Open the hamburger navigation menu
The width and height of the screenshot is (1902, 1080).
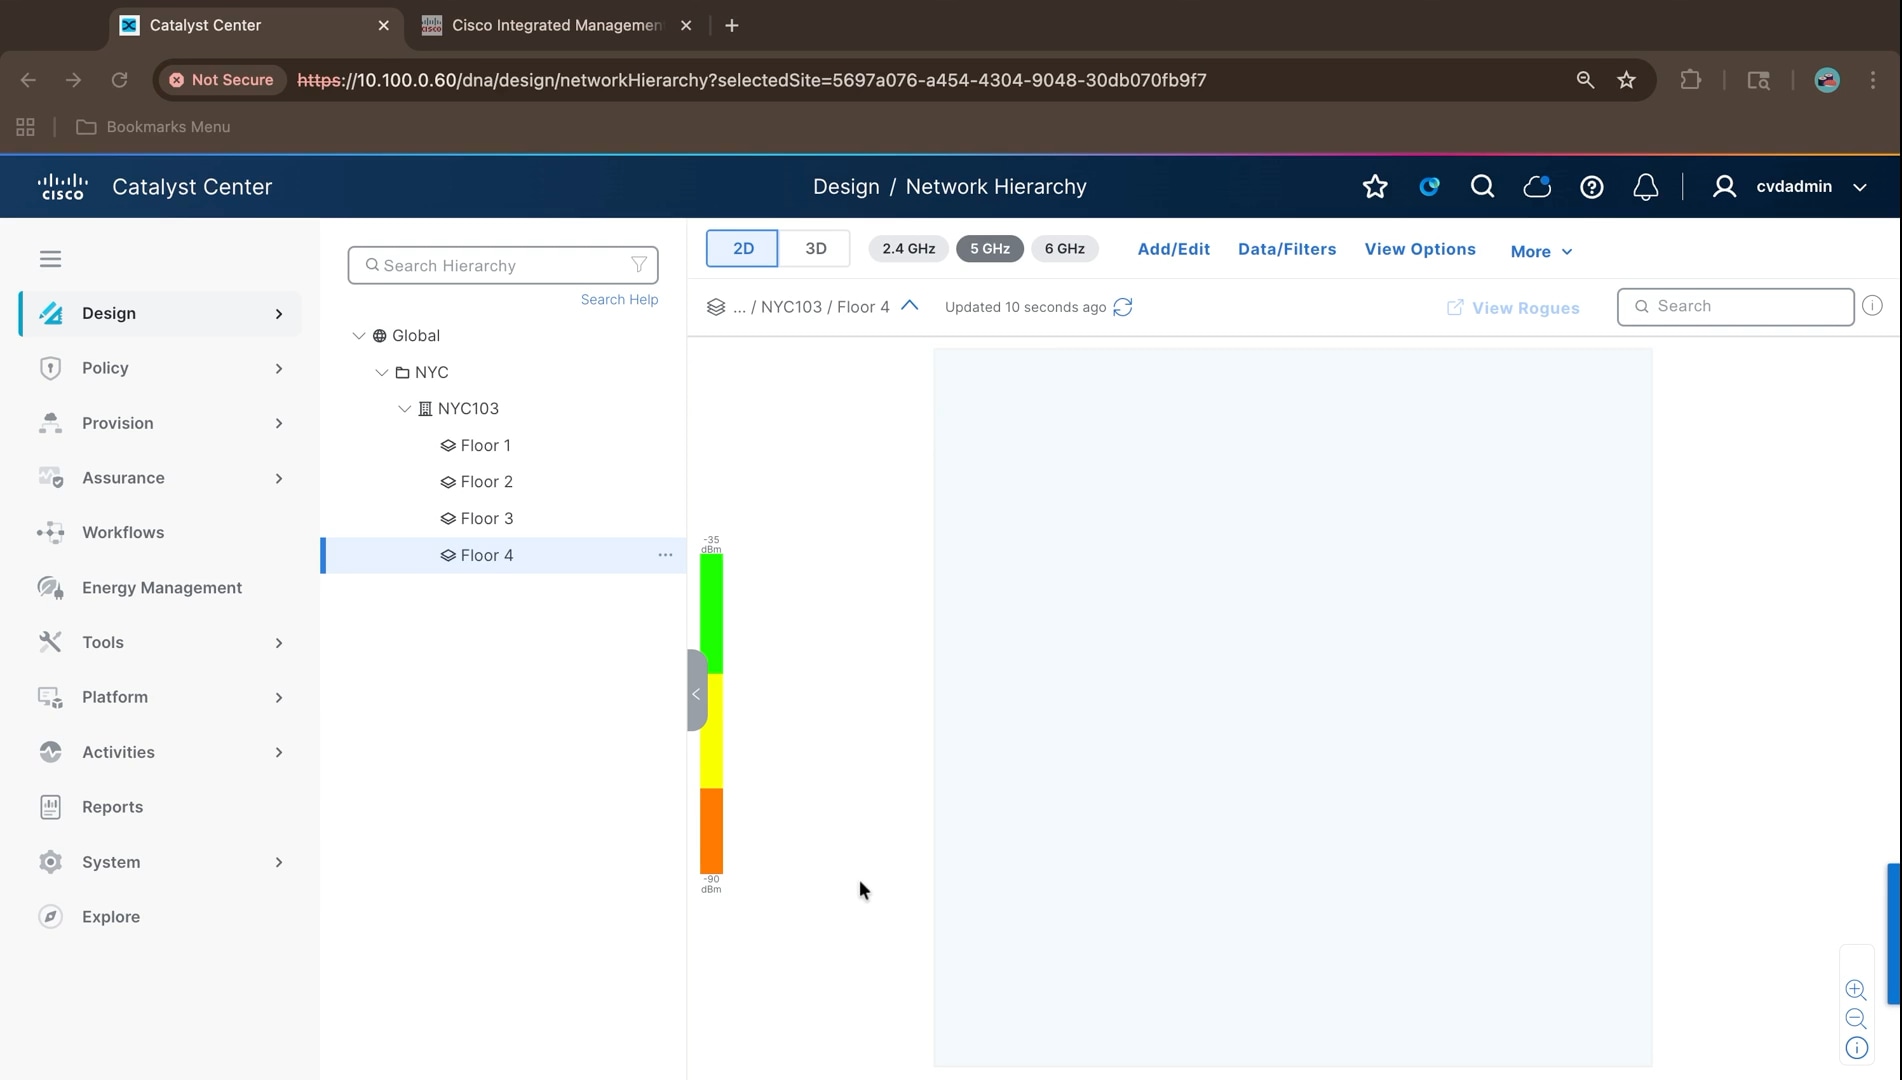pyautogui.click(x=50, y=259)
